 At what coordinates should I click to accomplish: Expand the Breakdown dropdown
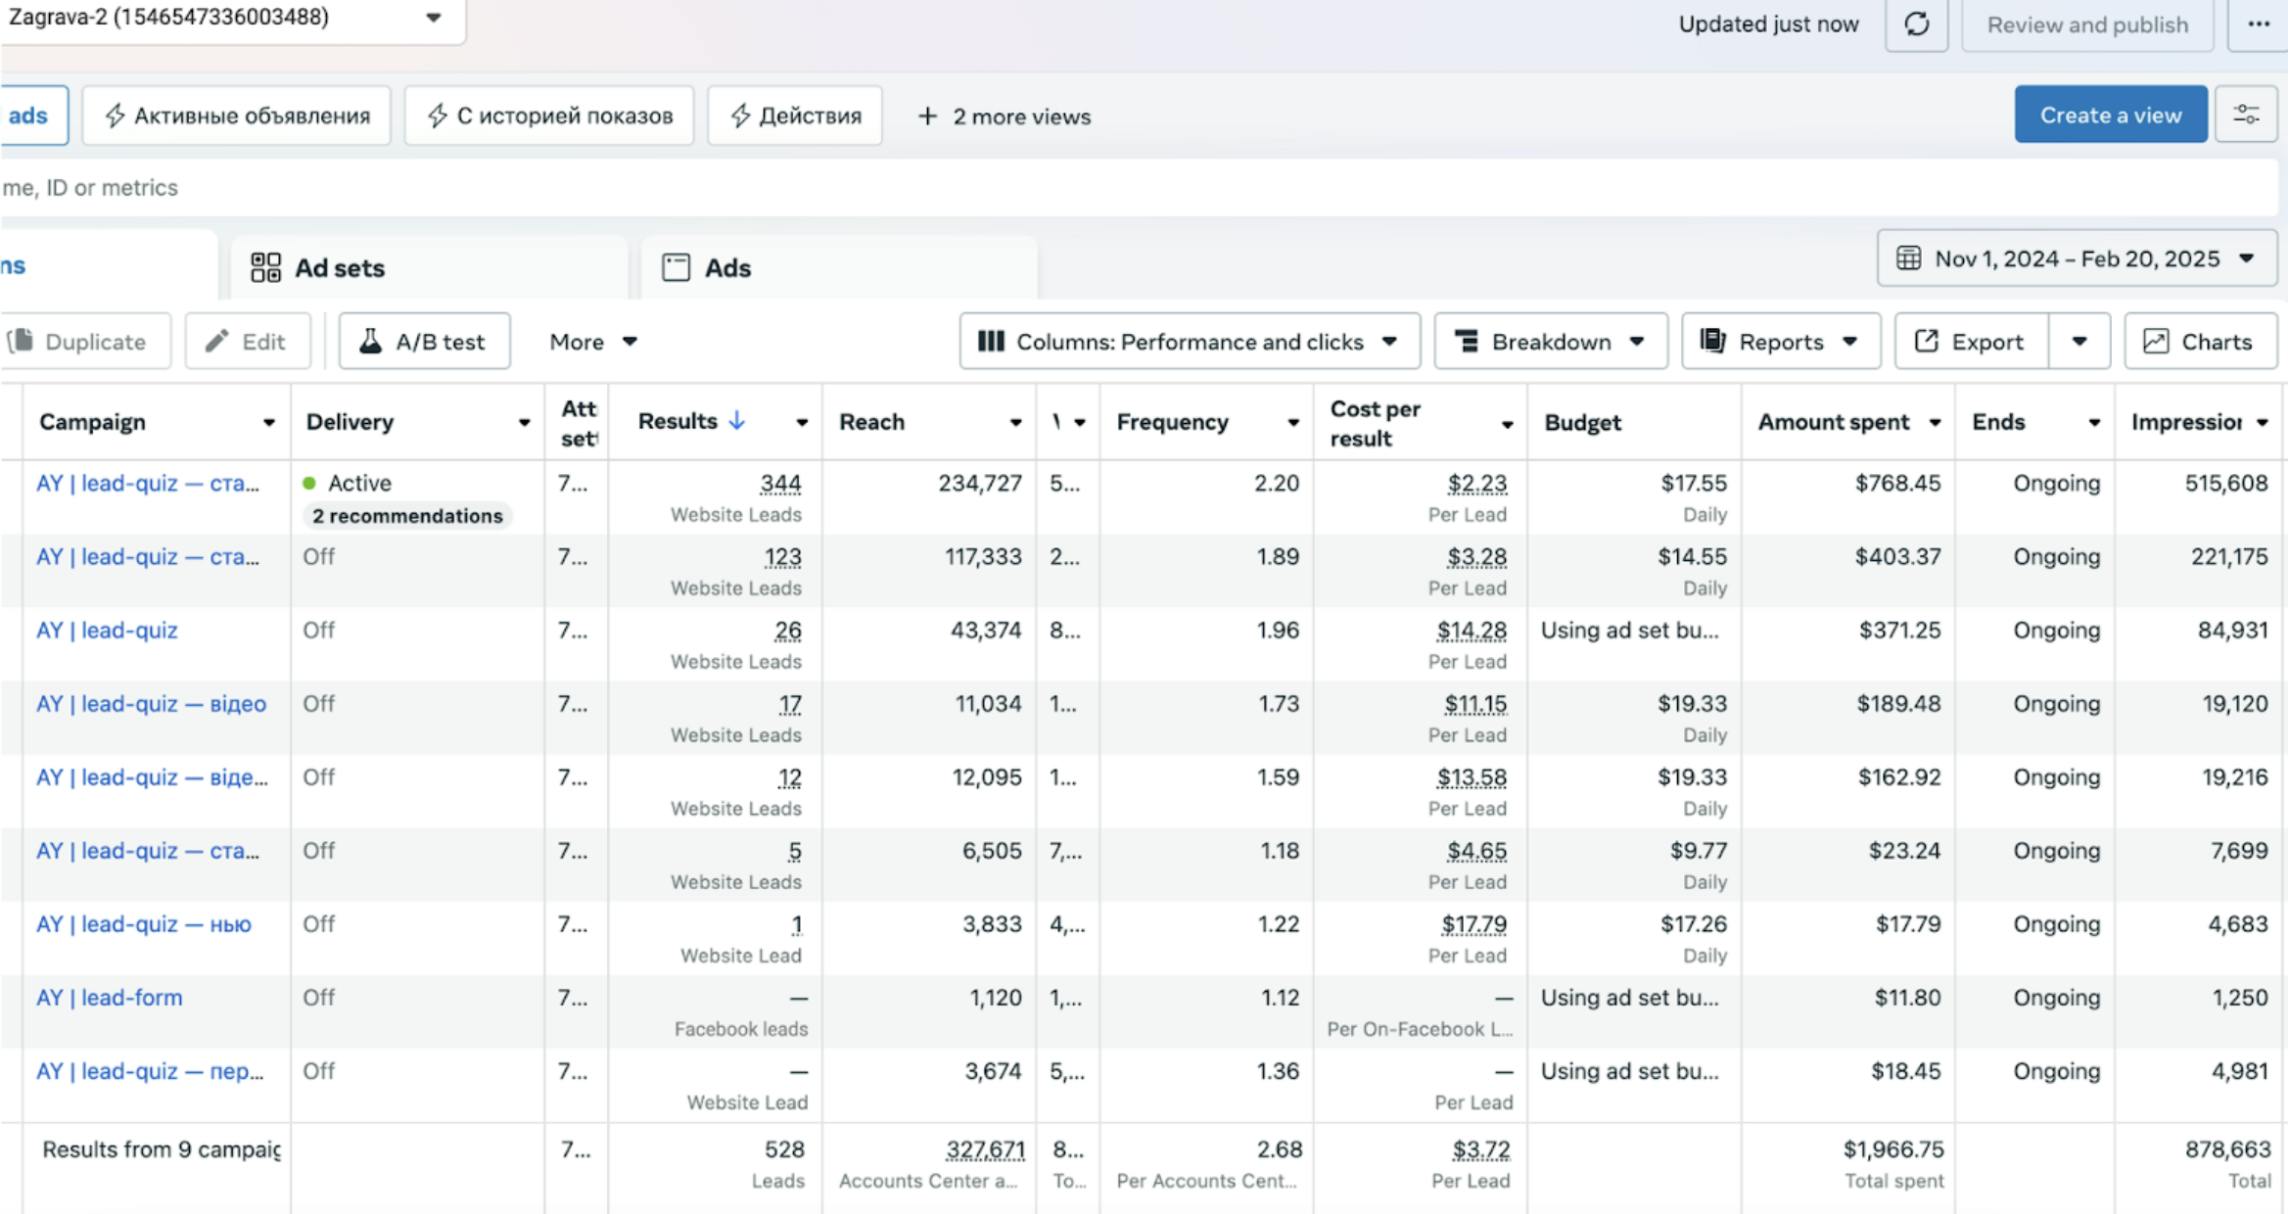click(x=1550, y=342)
